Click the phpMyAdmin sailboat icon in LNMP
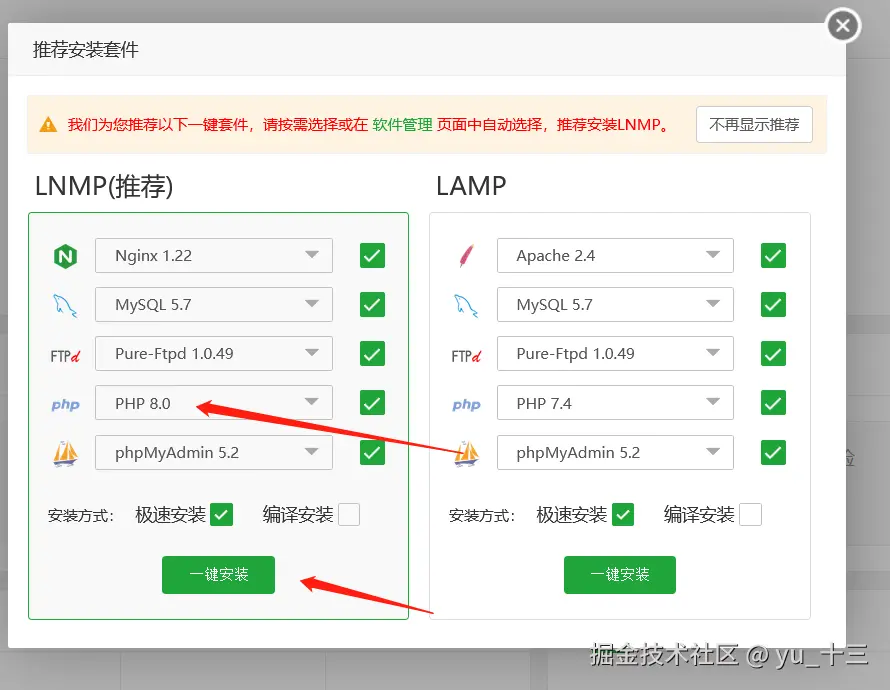Viewport: 890px width, 690px height. (x=65, y=453)
